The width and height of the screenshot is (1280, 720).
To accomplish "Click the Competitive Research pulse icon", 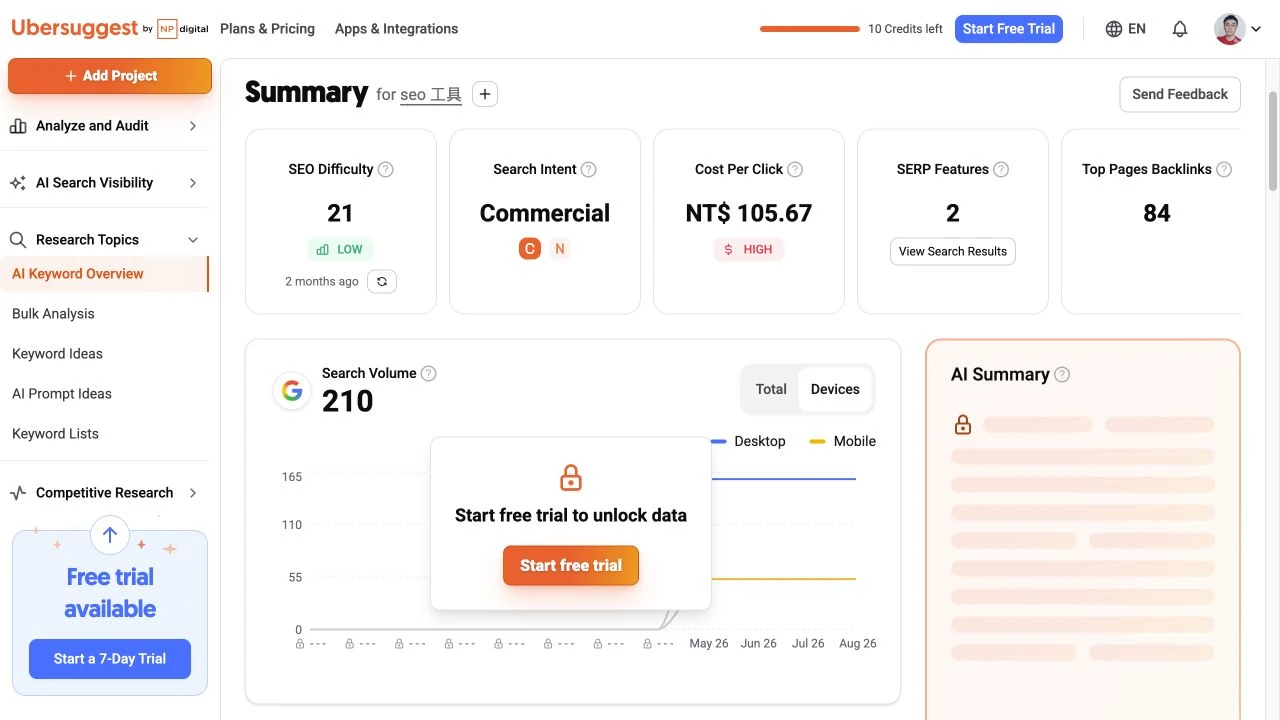I will [x=18, y=493].
